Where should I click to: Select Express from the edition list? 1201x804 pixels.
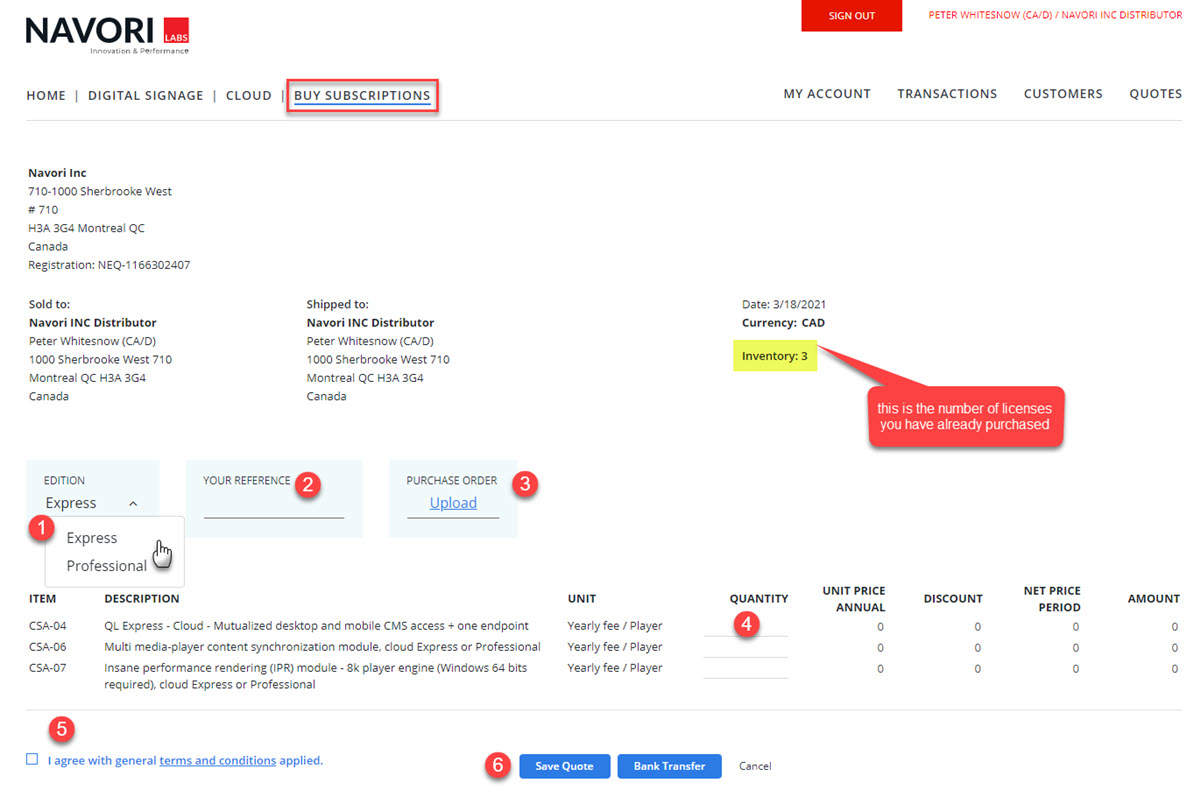coord(92,538)
